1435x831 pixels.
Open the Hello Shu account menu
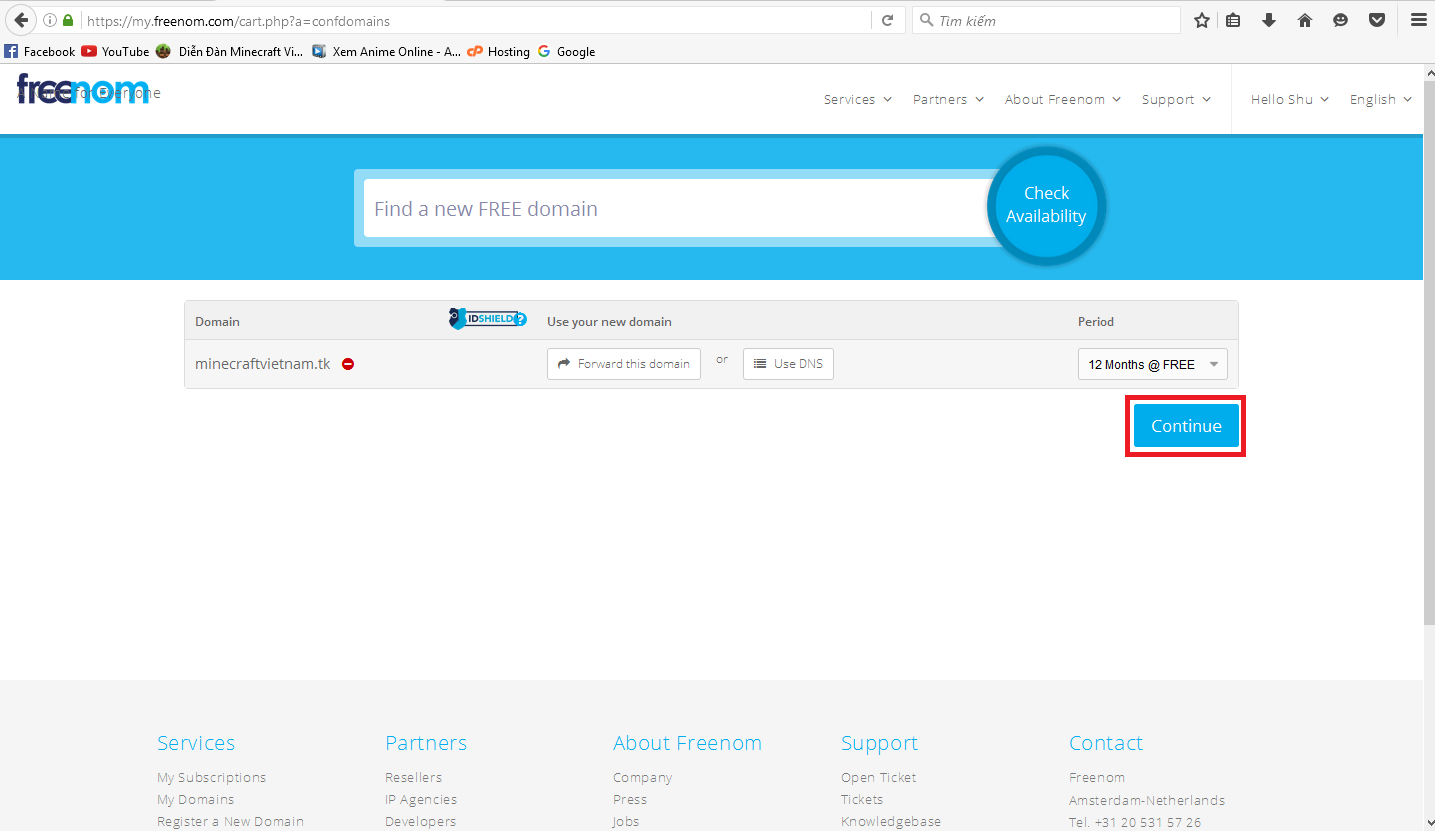coord(1290,99)
